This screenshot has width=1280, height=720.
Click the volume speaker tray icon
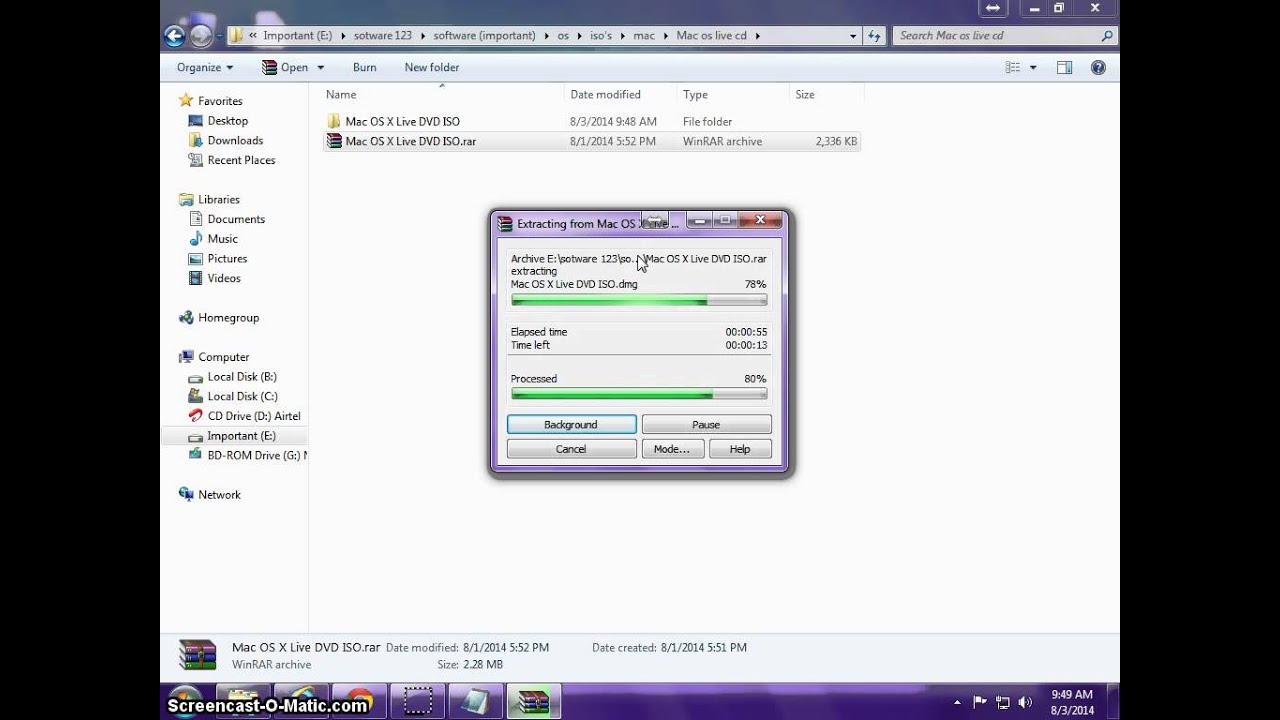1026,702
